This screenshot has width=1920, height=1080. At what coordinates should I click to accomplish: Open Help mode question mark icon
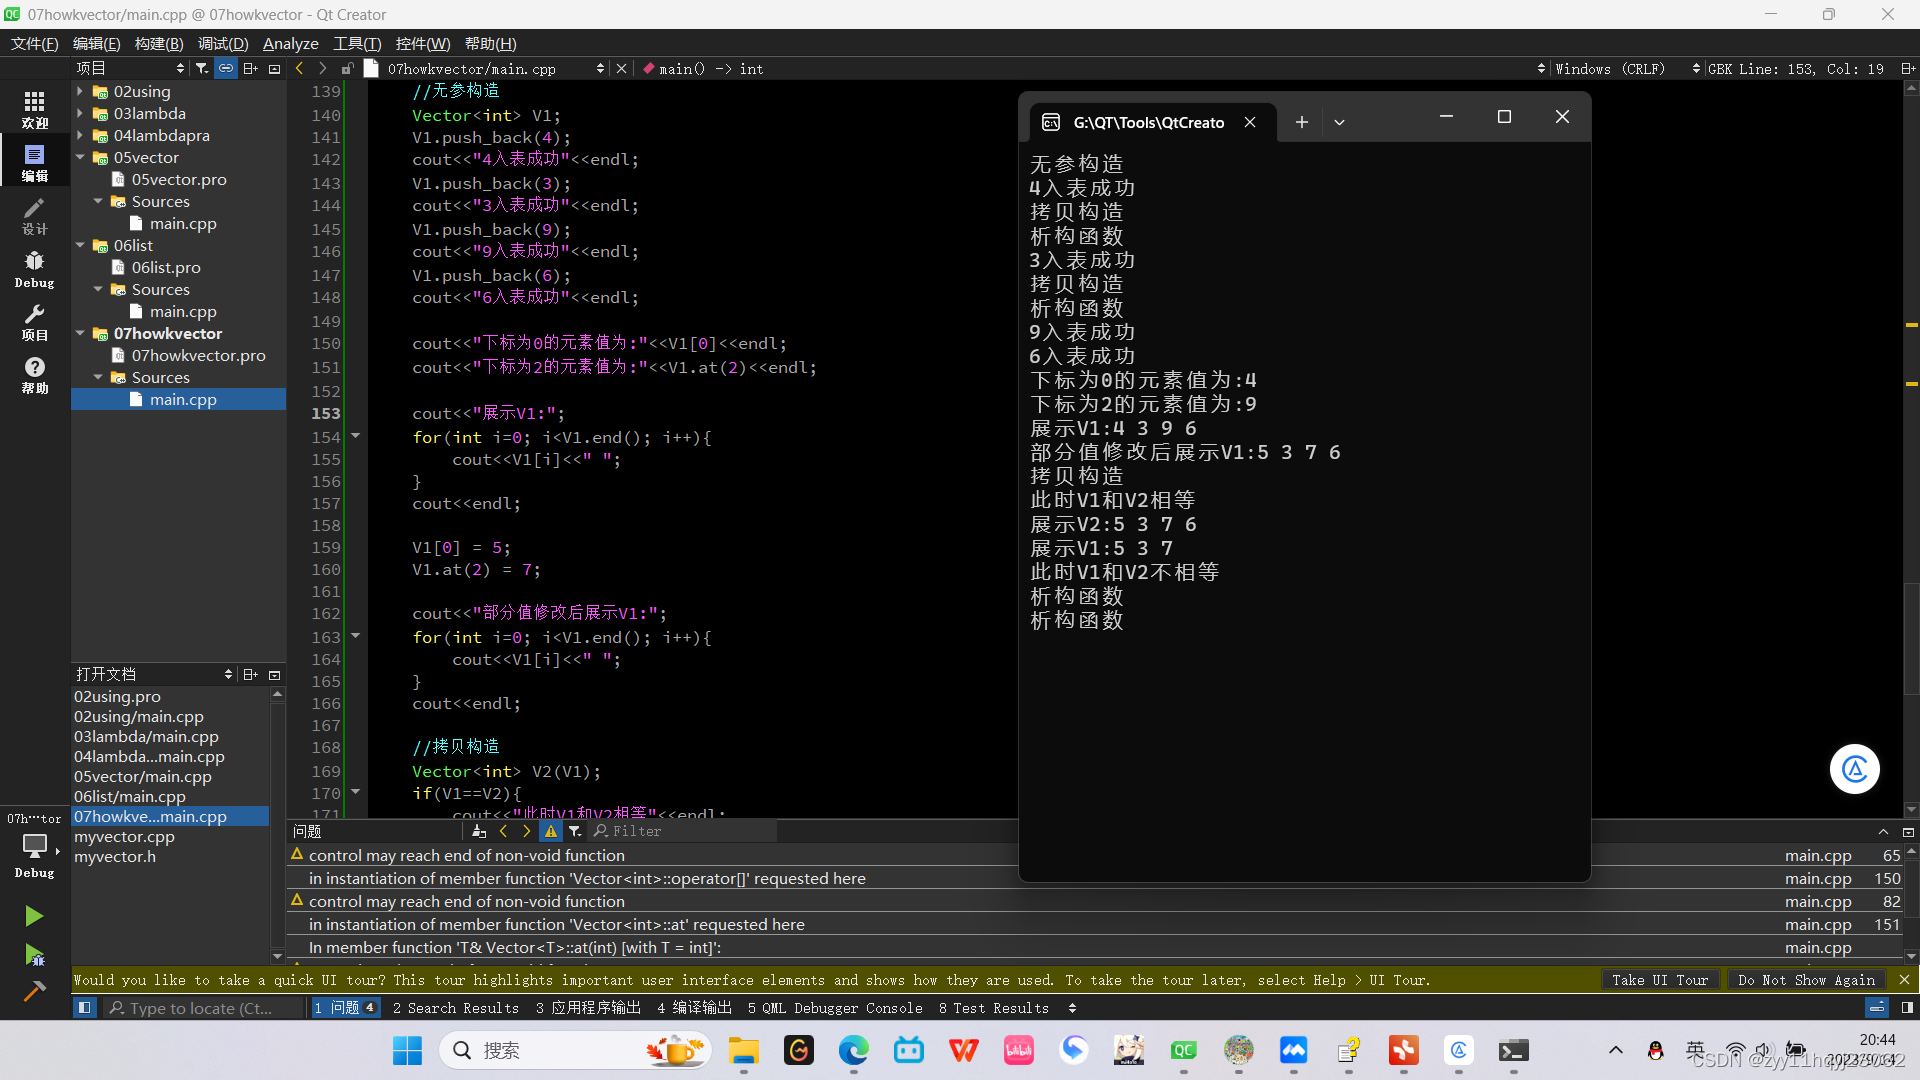tap(34, 375)
